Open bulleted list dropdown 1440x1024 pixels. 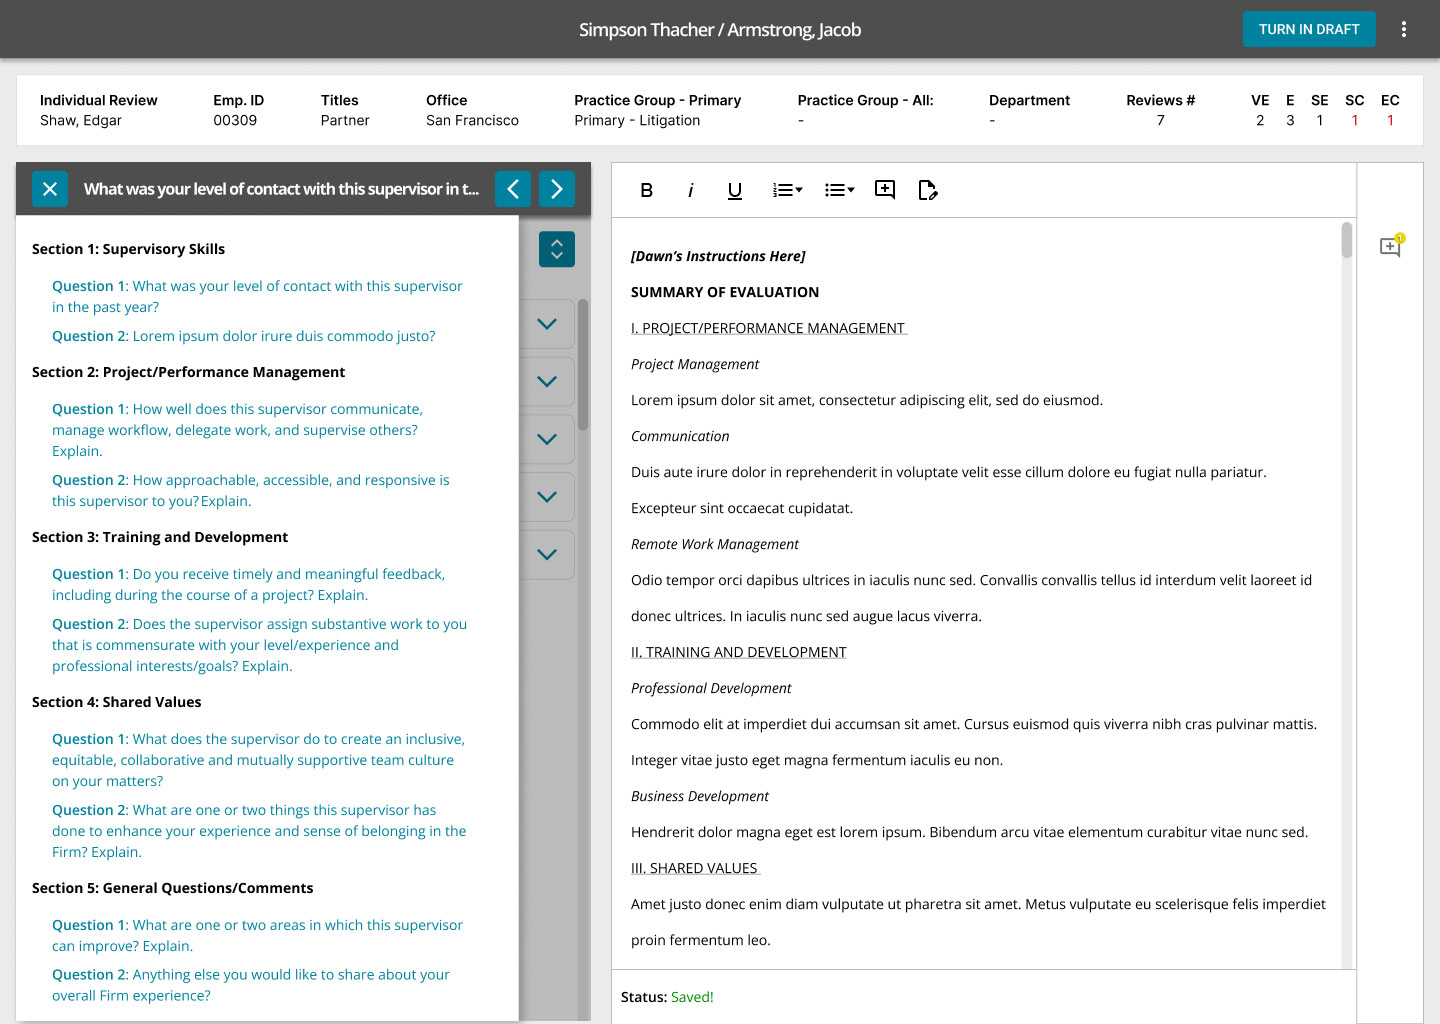[x=839, y=190]
